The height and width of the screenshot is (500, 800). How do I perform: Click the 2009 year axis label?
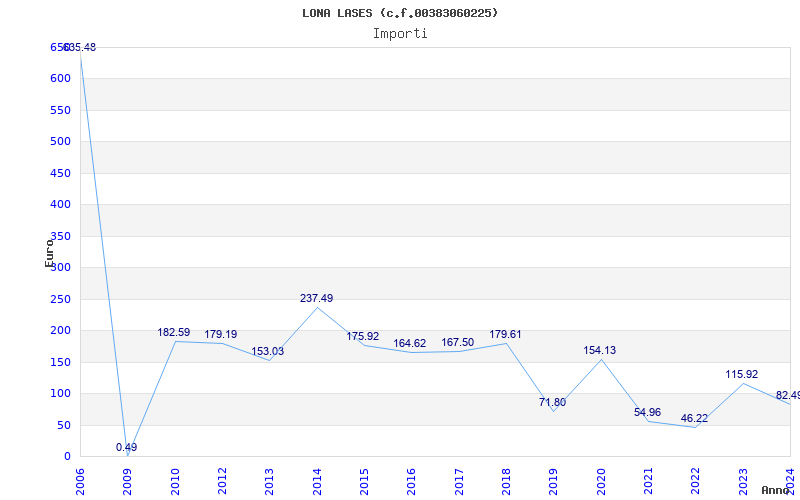coord(128,482)
